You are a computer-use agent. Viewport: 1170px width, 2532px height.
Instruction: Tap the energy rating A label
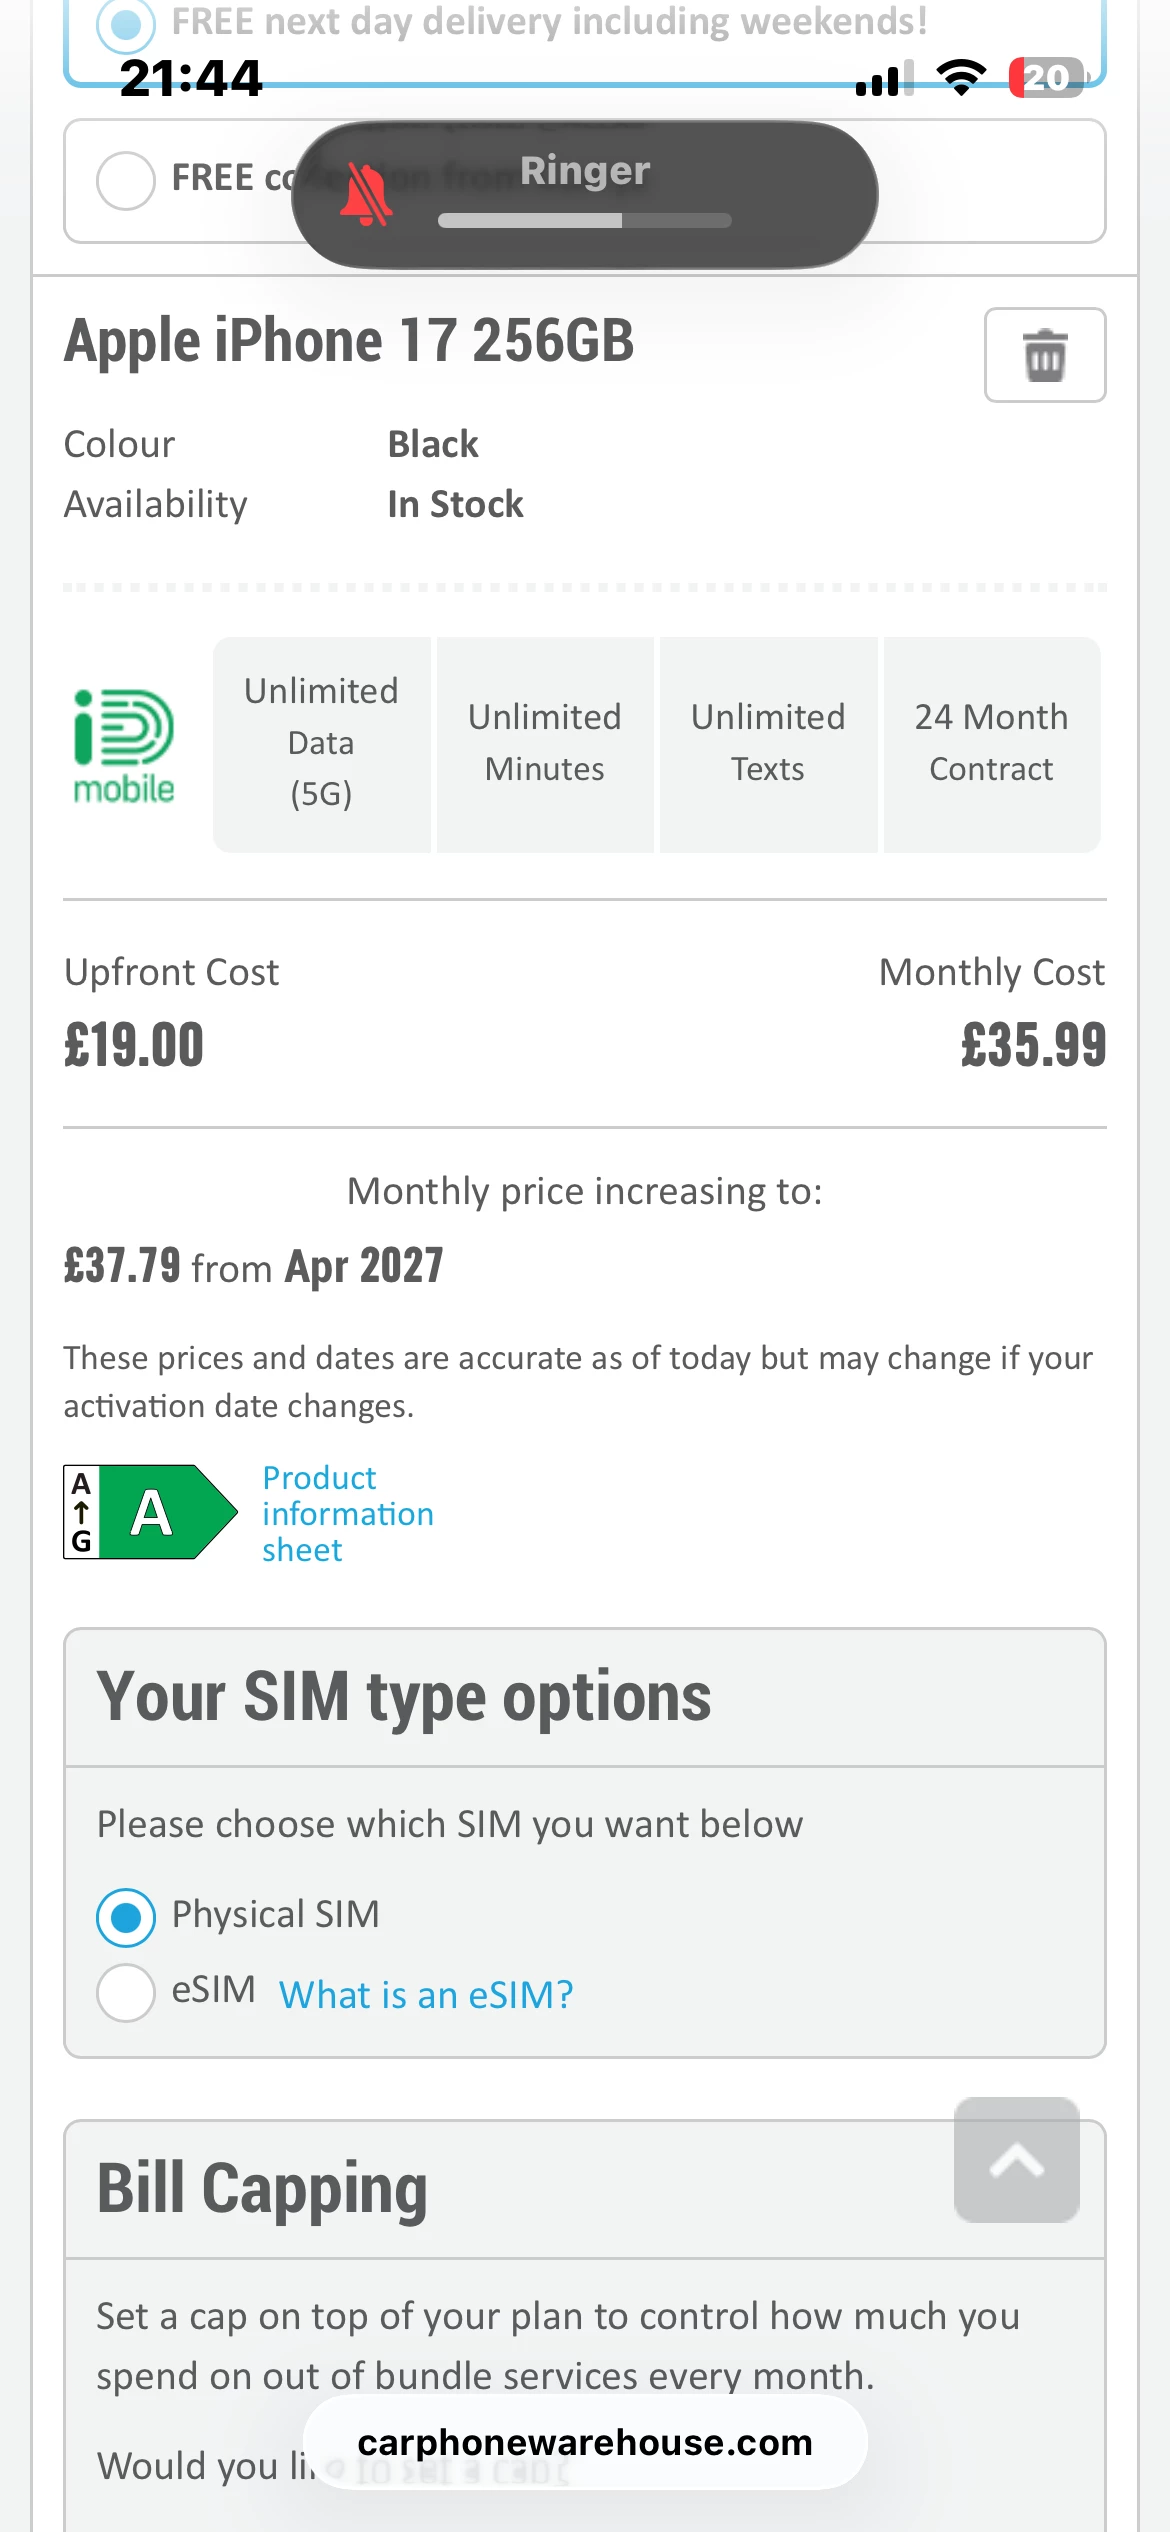click(x=150, y=1512)
